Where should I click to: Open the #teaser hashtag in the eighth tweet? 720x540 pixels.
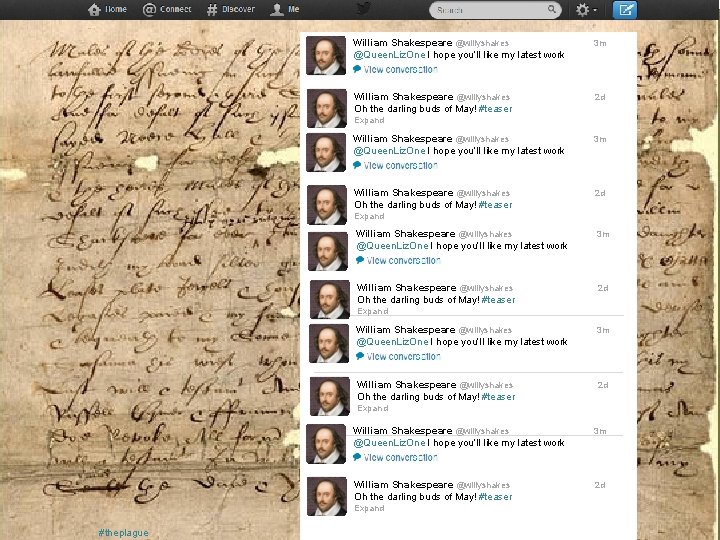pos(498,397)
